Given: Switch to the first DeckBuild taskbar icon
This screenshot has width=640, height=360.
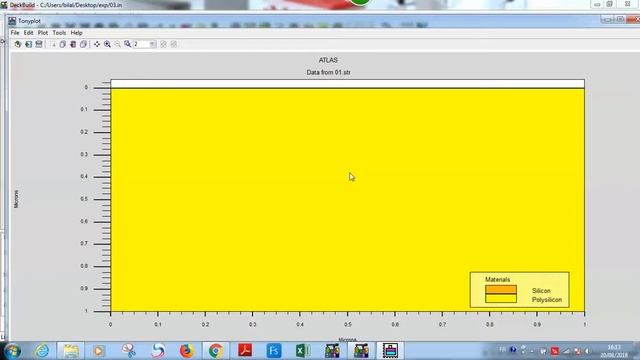Looking at the screenshot, I should click(332, 351).
